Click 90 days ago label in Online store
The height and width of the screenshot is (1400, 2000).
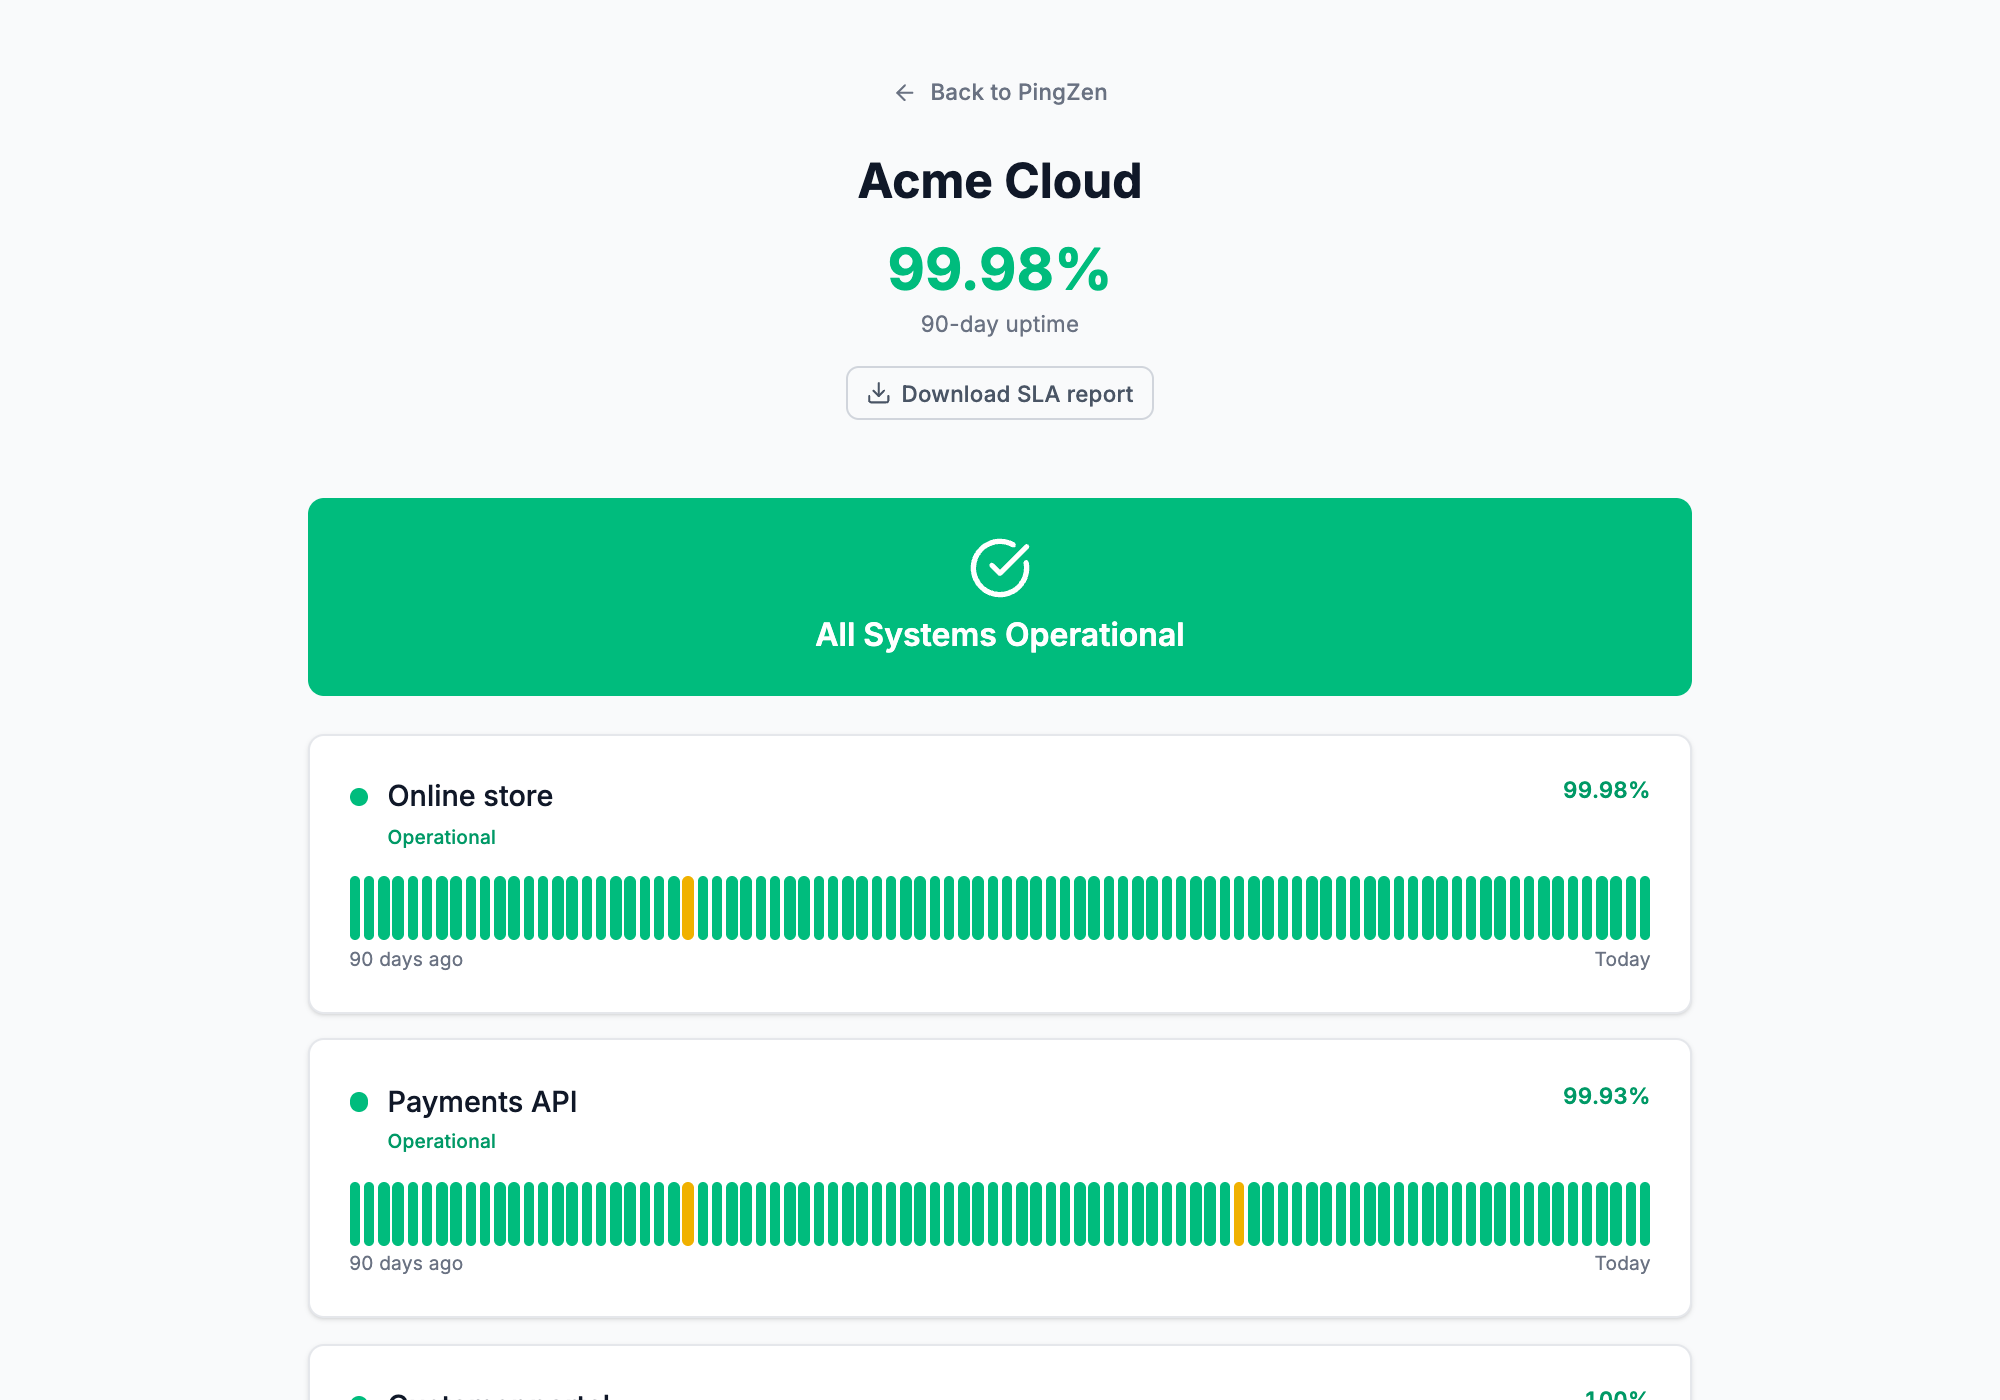click(x=406, y=959)
